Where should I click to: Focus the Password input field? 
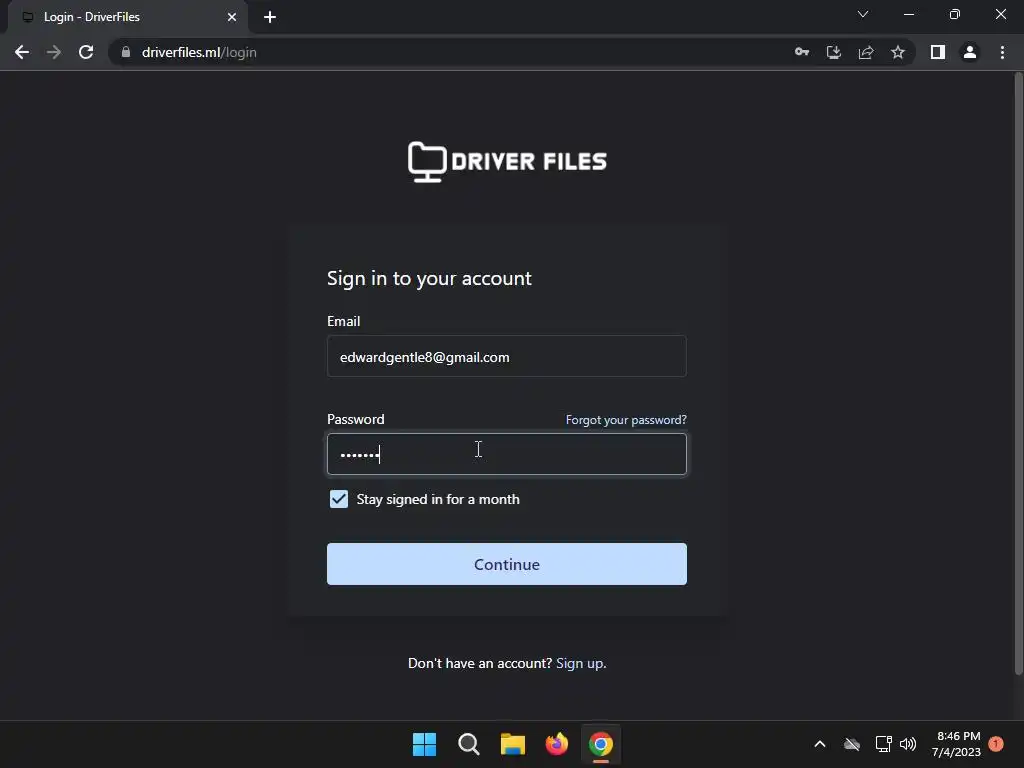click(507, 454)
